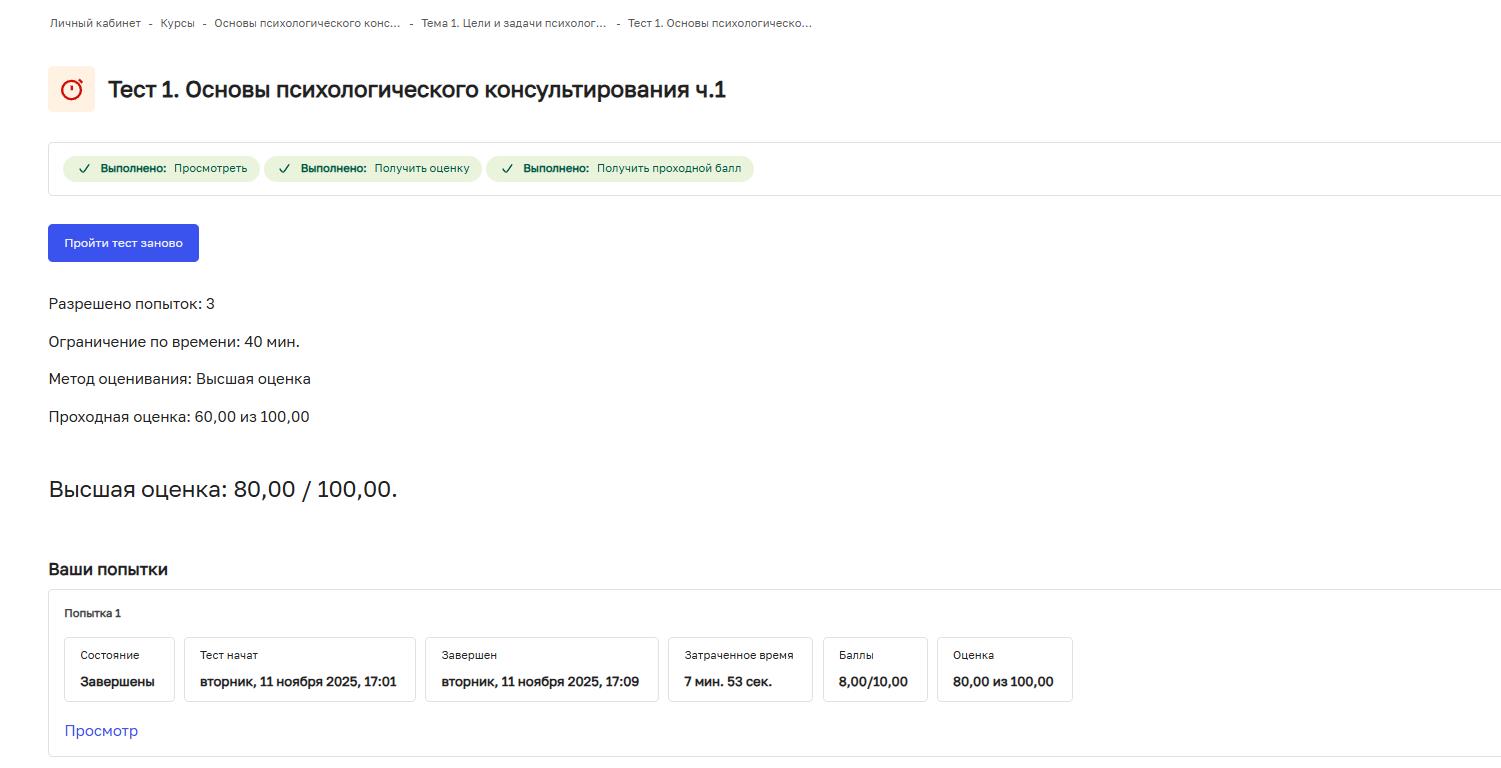Click the page title 'Тест 1. Основы психологического консультирования ч.1'
Viewport: 1501px width, 768px height.
tap(417, 90)
